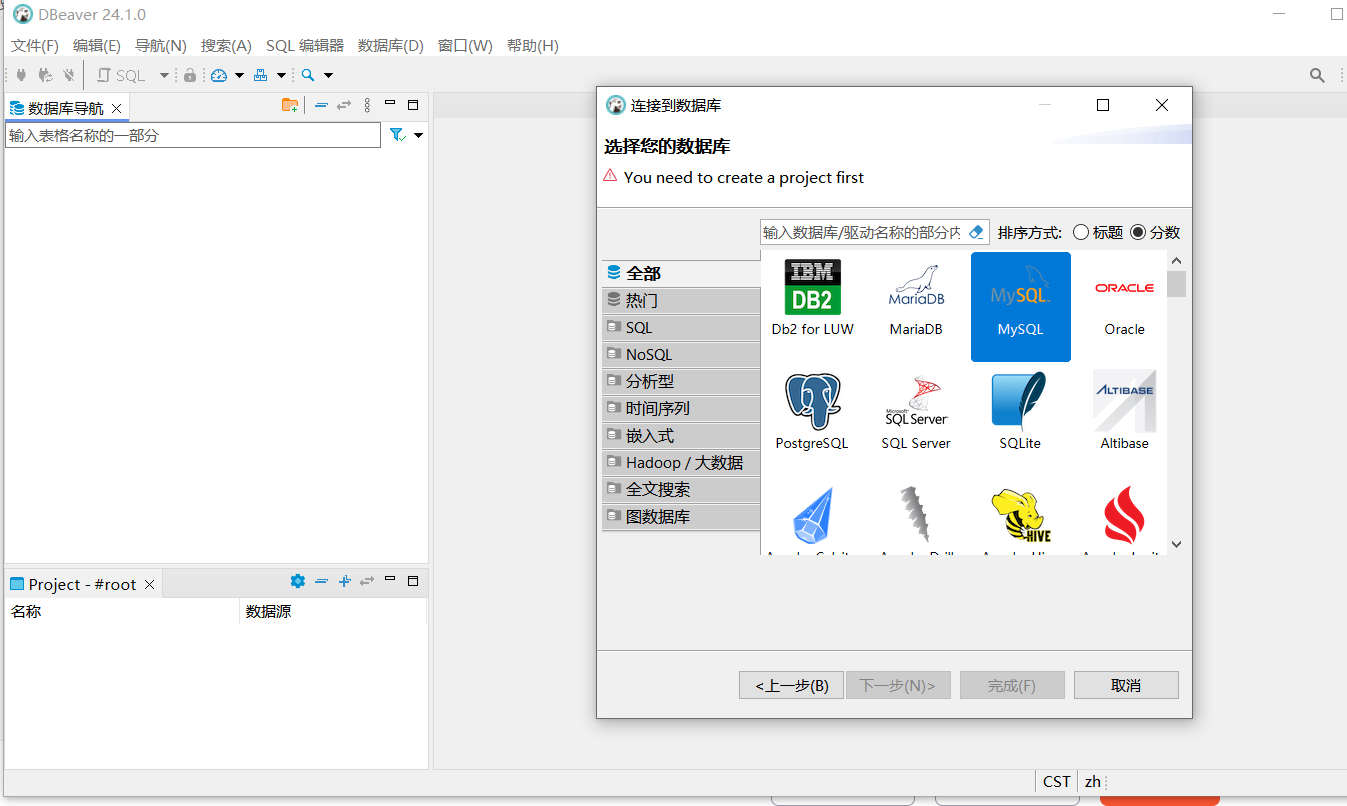
Task: Click the Reconnect plug toolbar icon
Action: tap(45, 75)
